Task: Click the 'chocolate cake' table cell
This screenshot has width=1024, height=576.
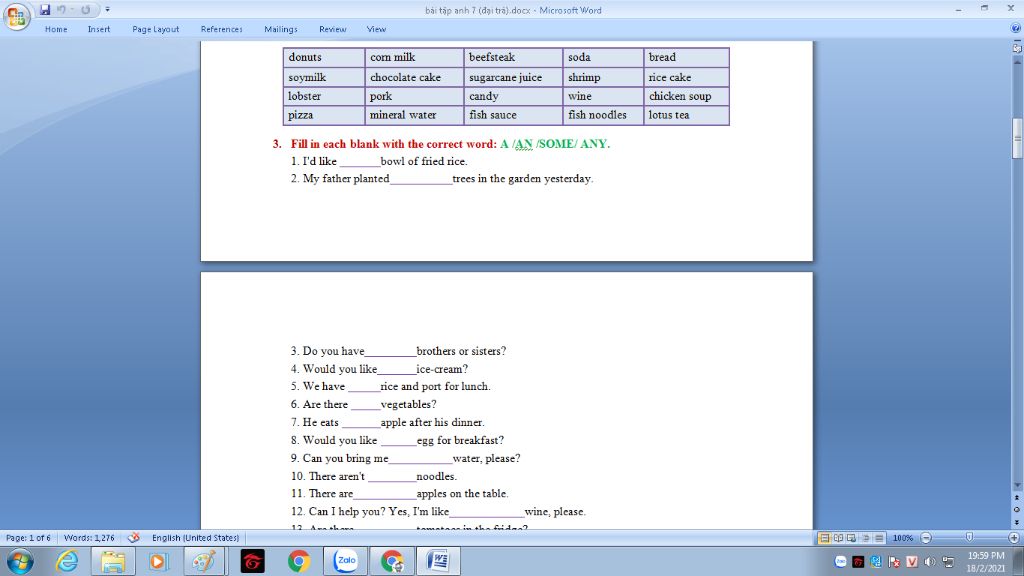Action: 414,77
